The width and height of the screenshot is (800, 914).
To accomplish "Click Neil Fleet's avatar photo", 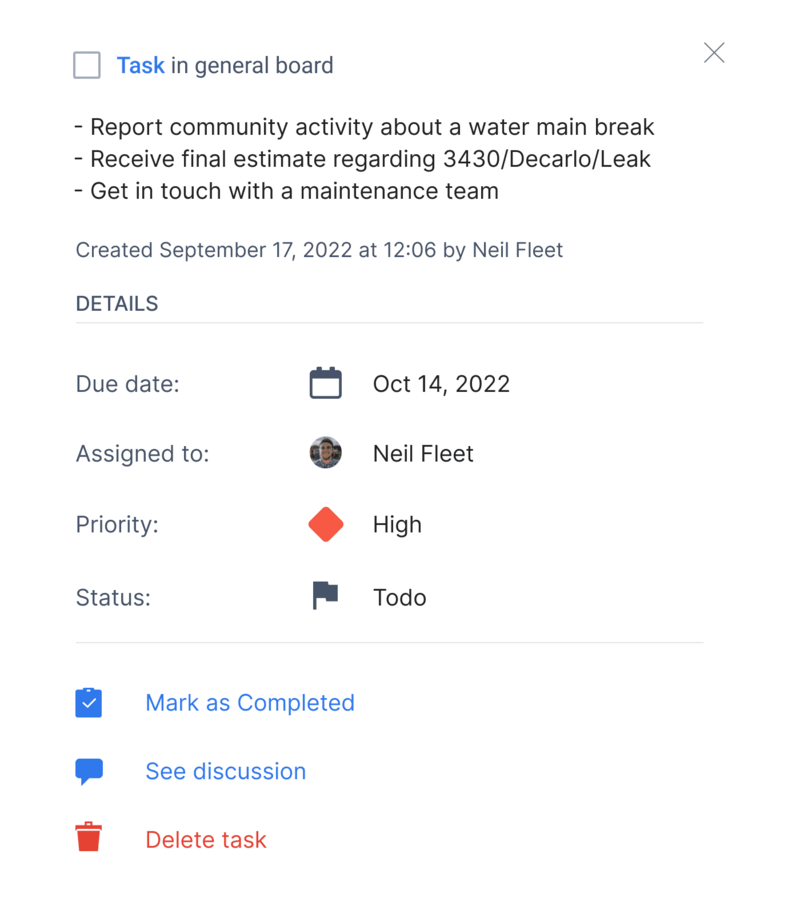I will point(325,452).
